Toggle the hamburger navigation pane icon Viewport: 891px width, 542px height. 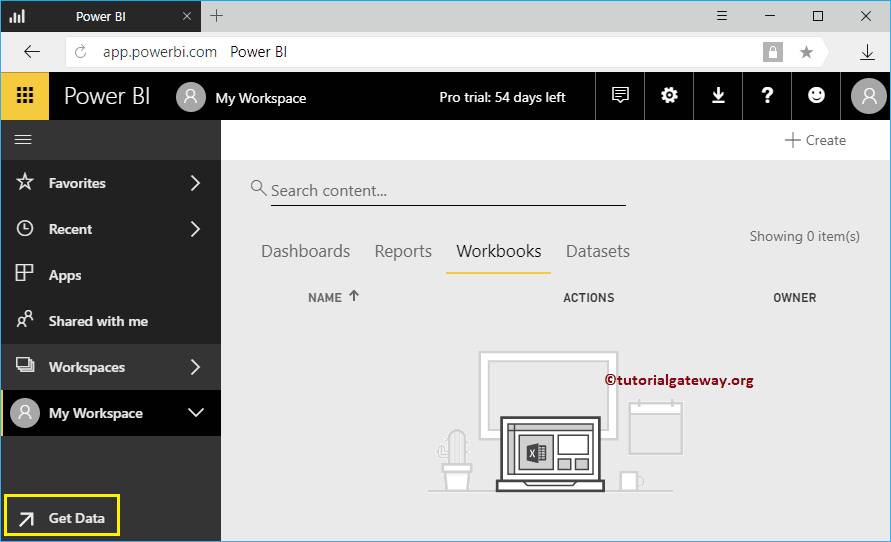[x=23, y=140]
